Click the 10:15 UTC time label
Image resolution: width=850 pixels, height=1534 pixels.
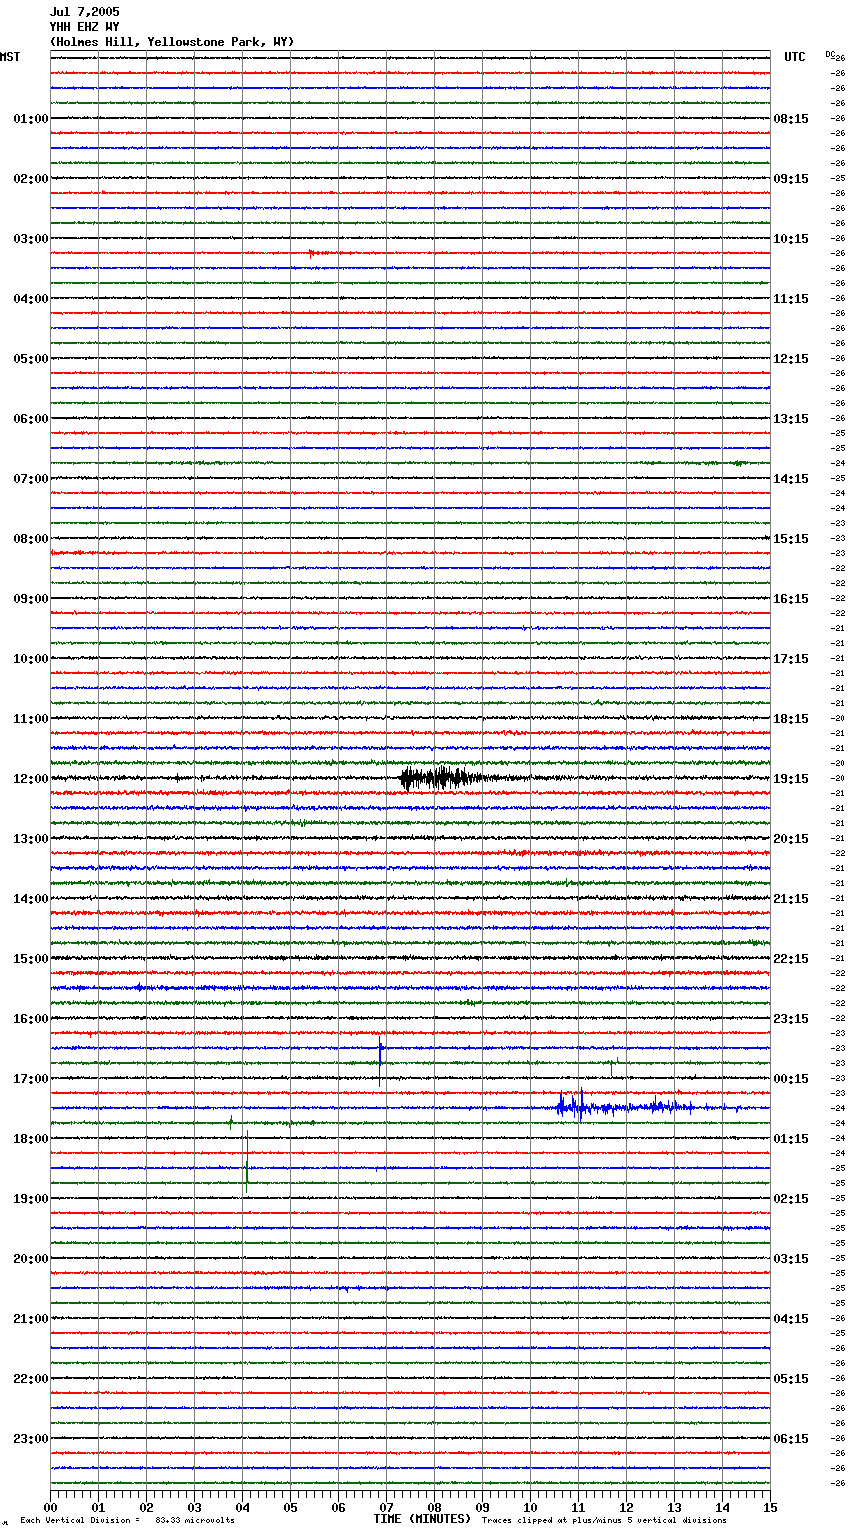[x=791, y=239]
